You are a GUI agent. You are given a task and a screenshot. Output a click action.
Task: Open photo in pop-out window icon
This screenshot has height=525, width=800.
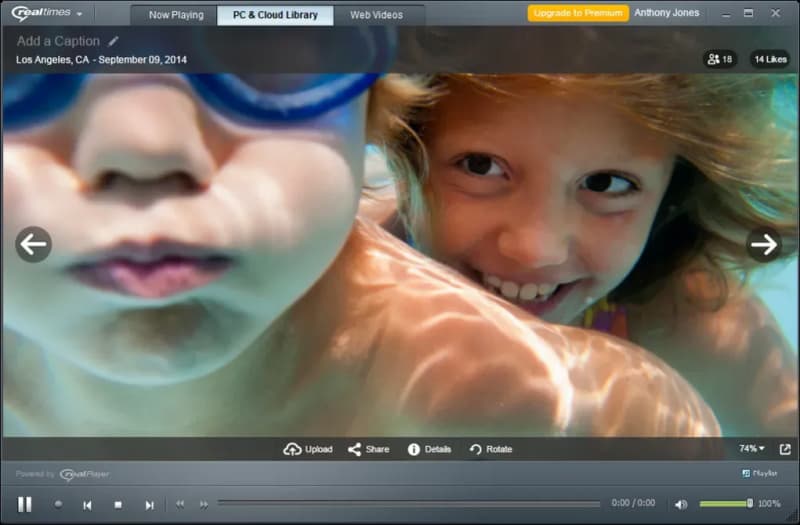click(785, 449)
